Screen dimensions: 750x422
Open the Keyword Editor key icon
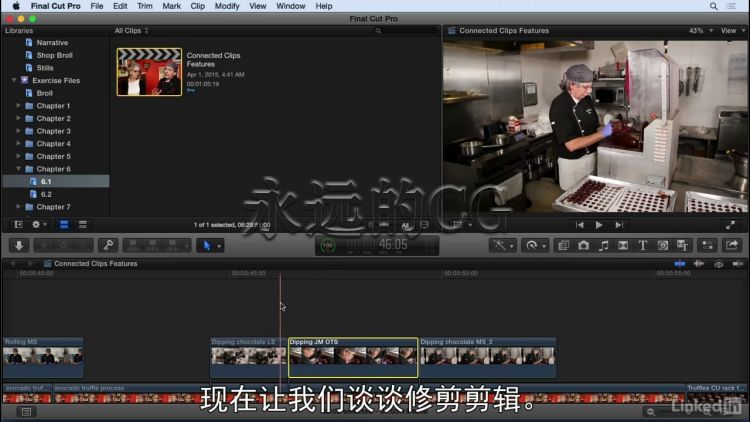coord(109,245)
